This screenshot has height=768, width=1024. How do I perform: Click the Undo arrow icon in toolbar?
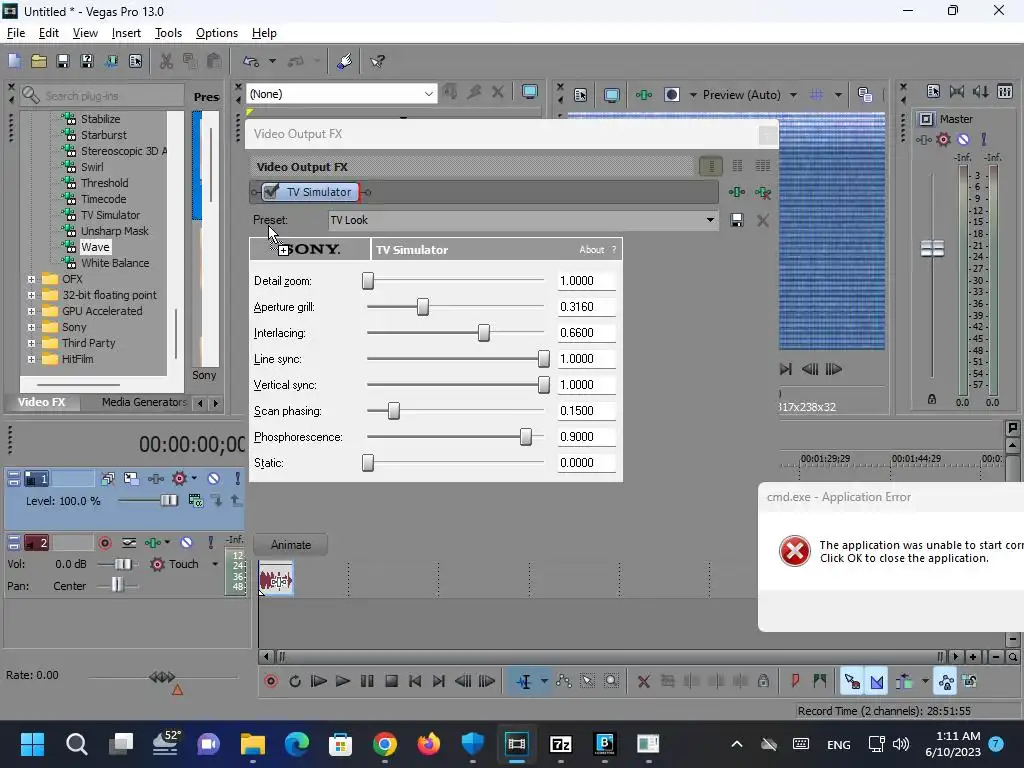tap(251, 61)
